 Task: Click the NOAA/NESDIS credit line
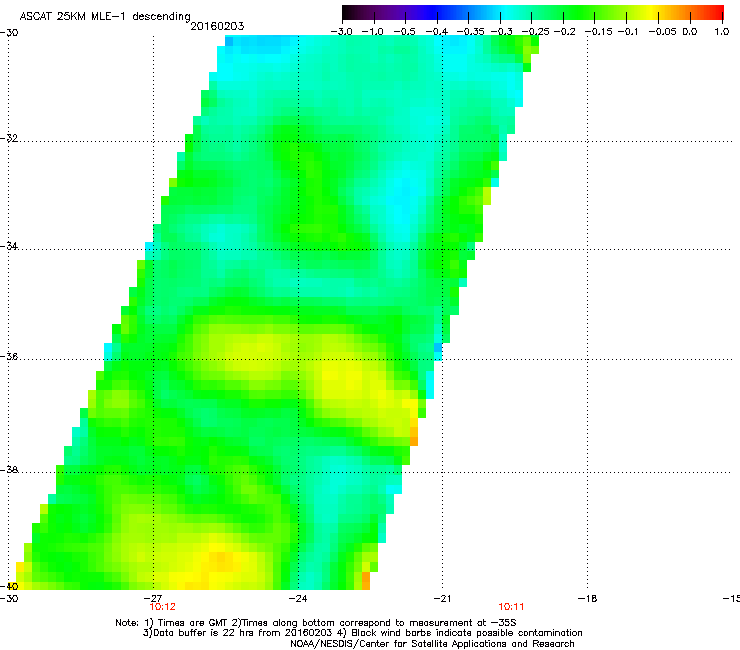432,644
